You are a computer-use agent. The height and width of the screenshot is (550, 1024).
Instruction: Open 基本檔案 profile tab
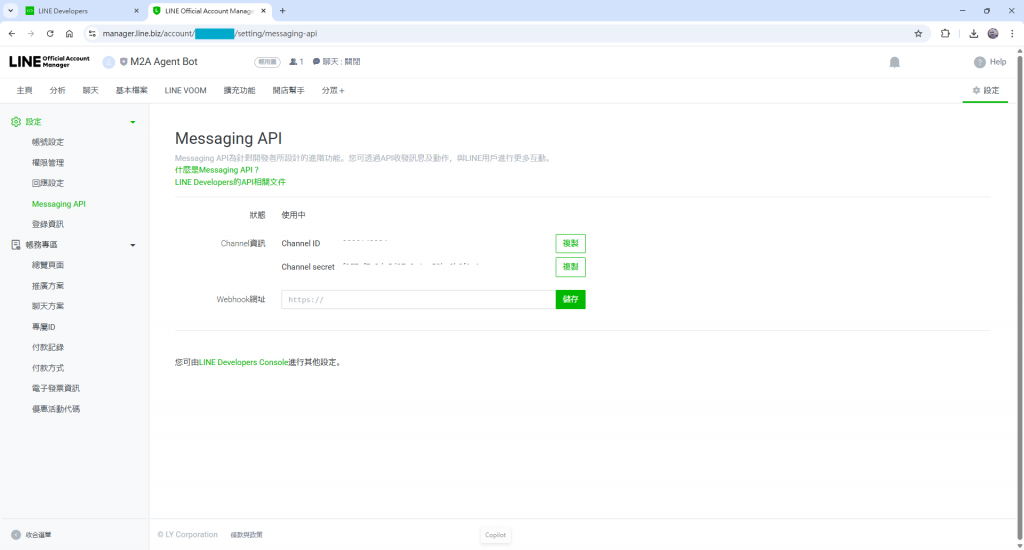coord(131,90)
